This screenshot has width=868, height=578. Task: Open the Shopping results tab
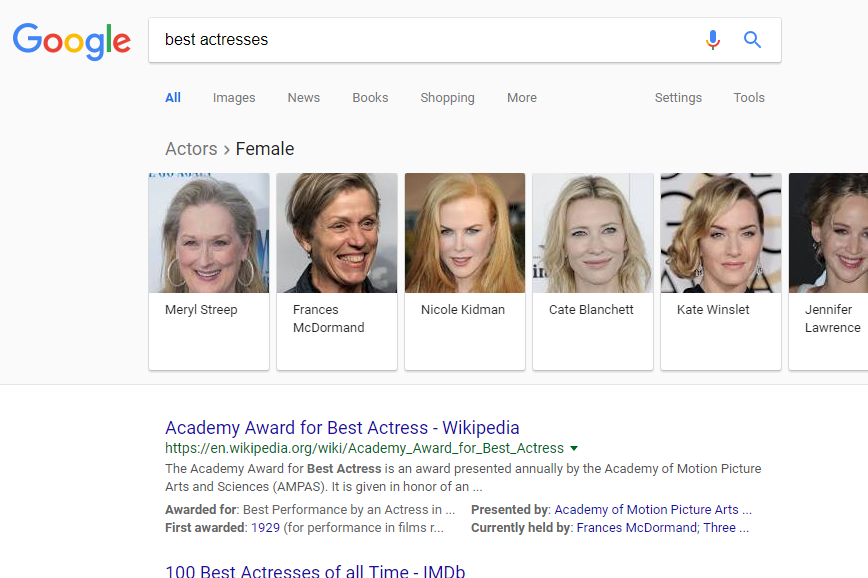point(447,97)
